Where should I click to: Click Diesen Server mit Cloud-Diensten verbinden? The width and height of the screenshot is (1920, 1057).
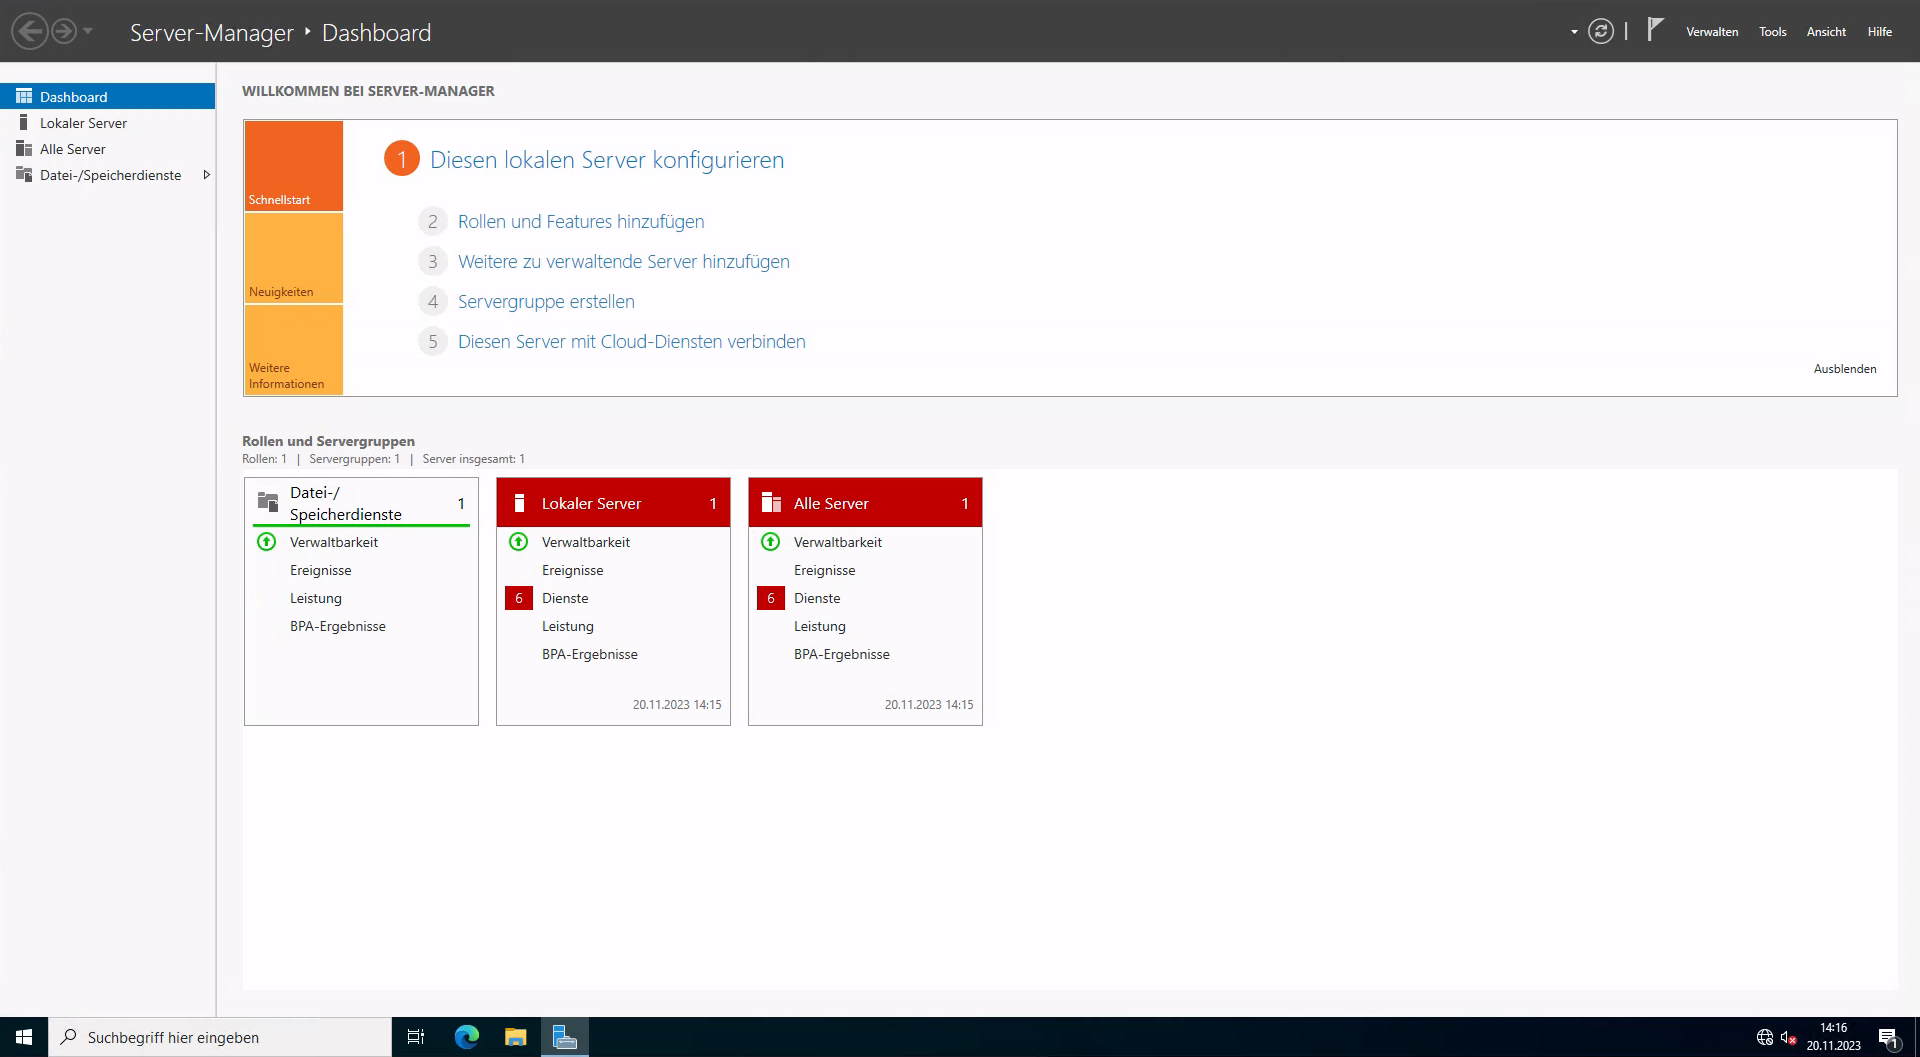click(x=631, y=341)
